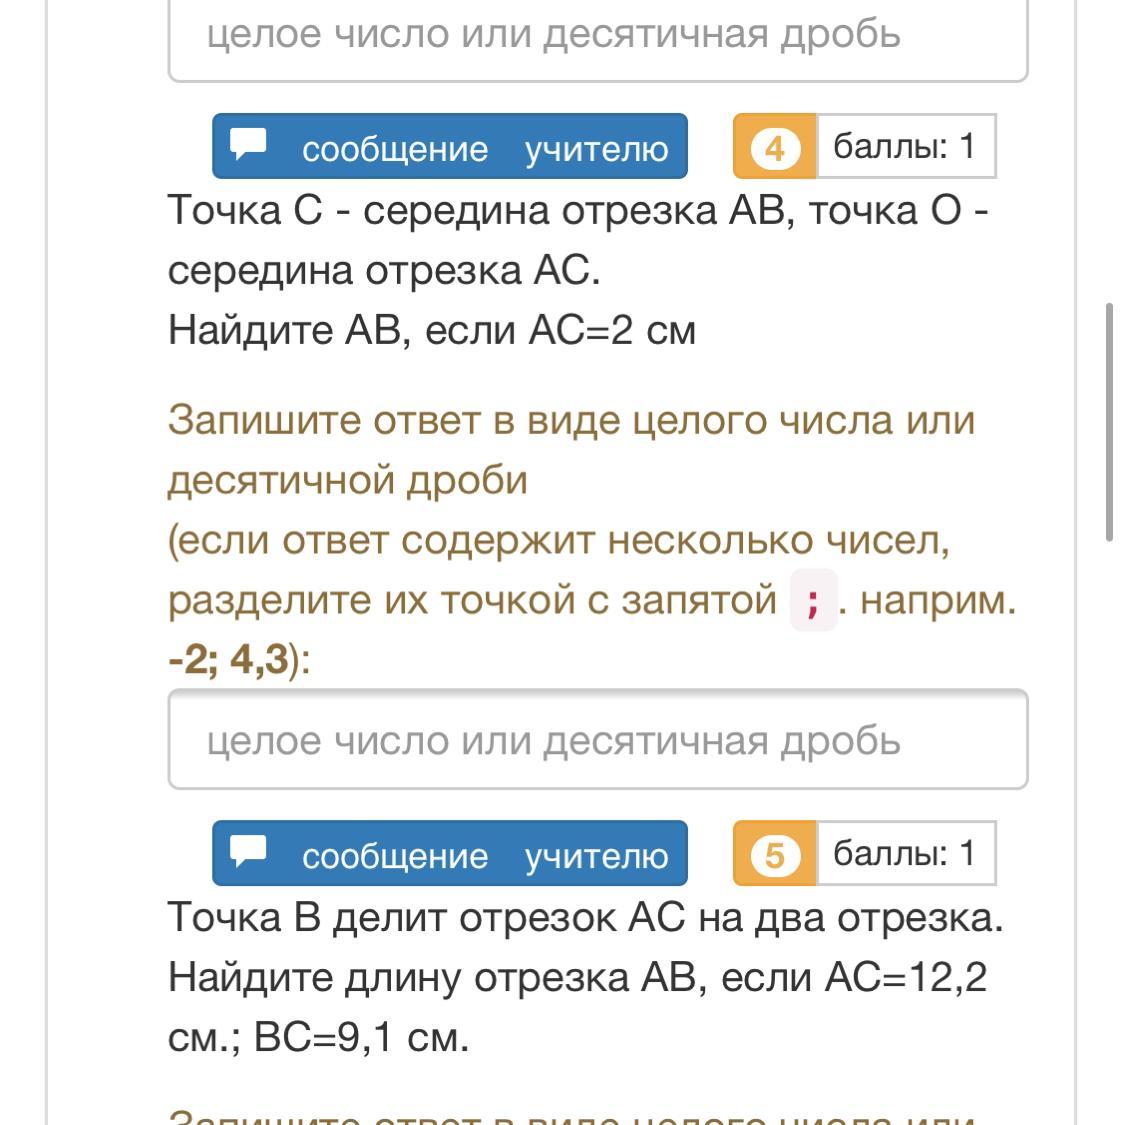Click hint line "разделите их точкой с запятой"
This screenshot has width=1122, height=1125.
tap(472, 600)
